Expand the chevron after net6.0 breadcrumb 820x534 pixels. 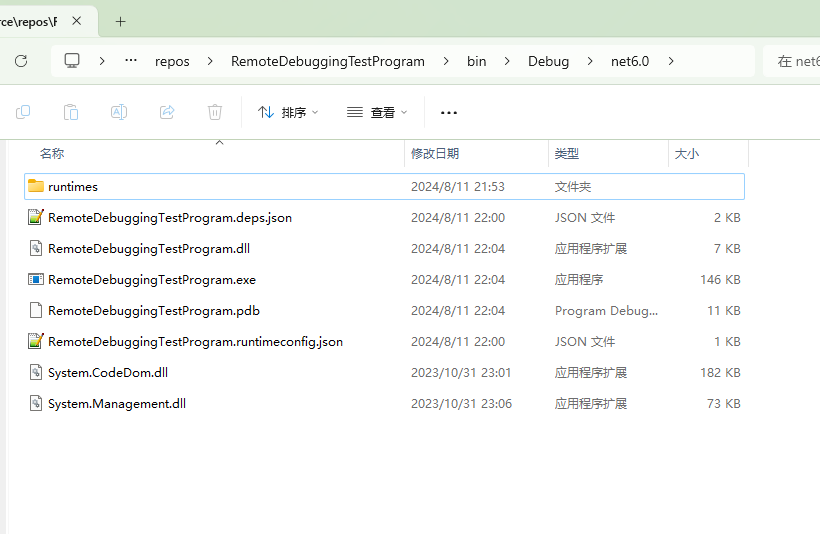[x=671, y=61]
